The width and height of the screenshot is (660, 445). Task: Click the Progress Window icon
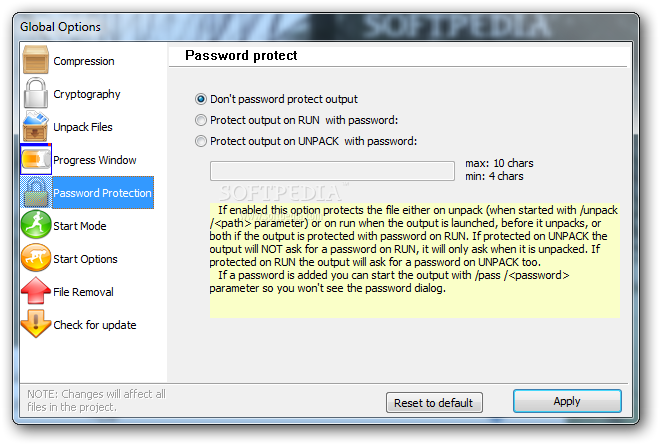coord(36,159)
